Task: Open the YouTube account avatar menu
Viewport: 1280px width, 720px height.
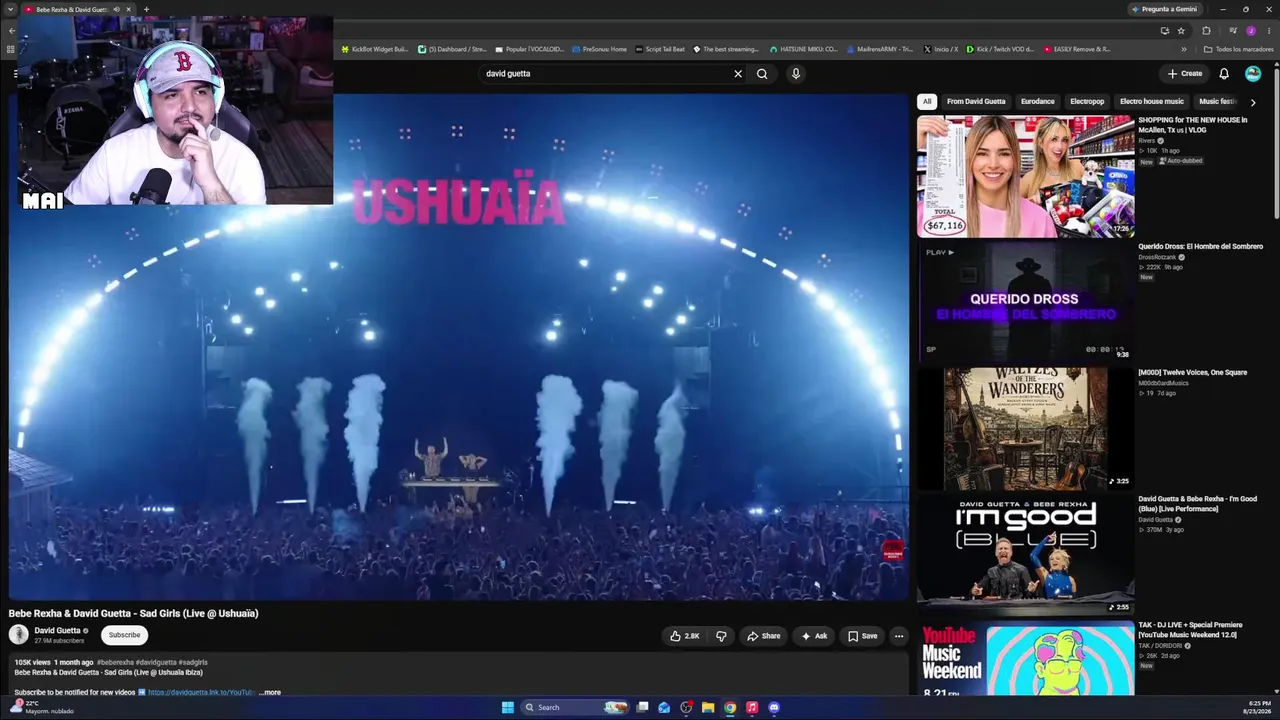Action: pyautogui.click(x=1253, y=74)
